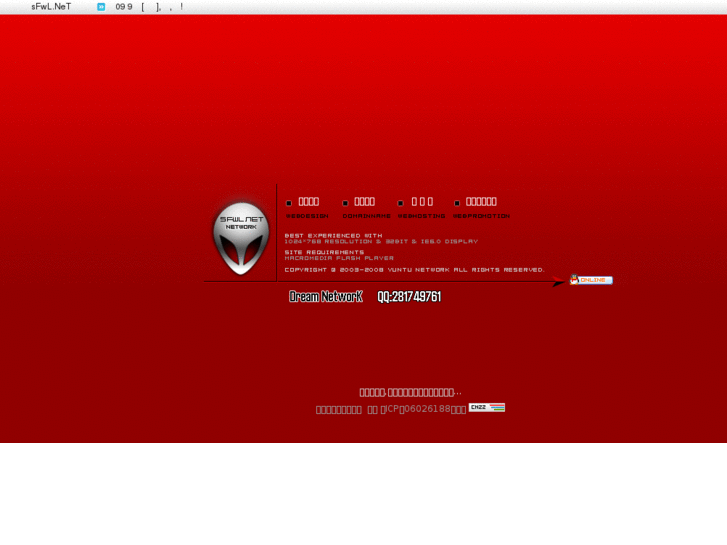
Task: Click the sFwL.NeT alien head logo
Action: coord(241,238)
